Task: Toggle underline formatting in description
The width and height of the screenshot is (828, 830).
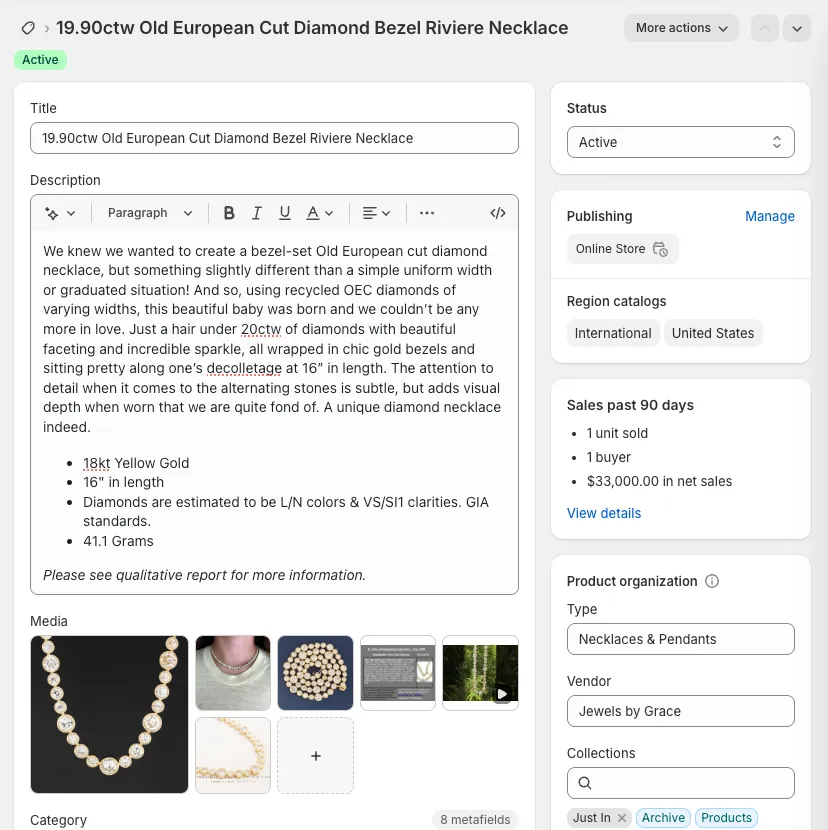Action: (x=285, y=213)
